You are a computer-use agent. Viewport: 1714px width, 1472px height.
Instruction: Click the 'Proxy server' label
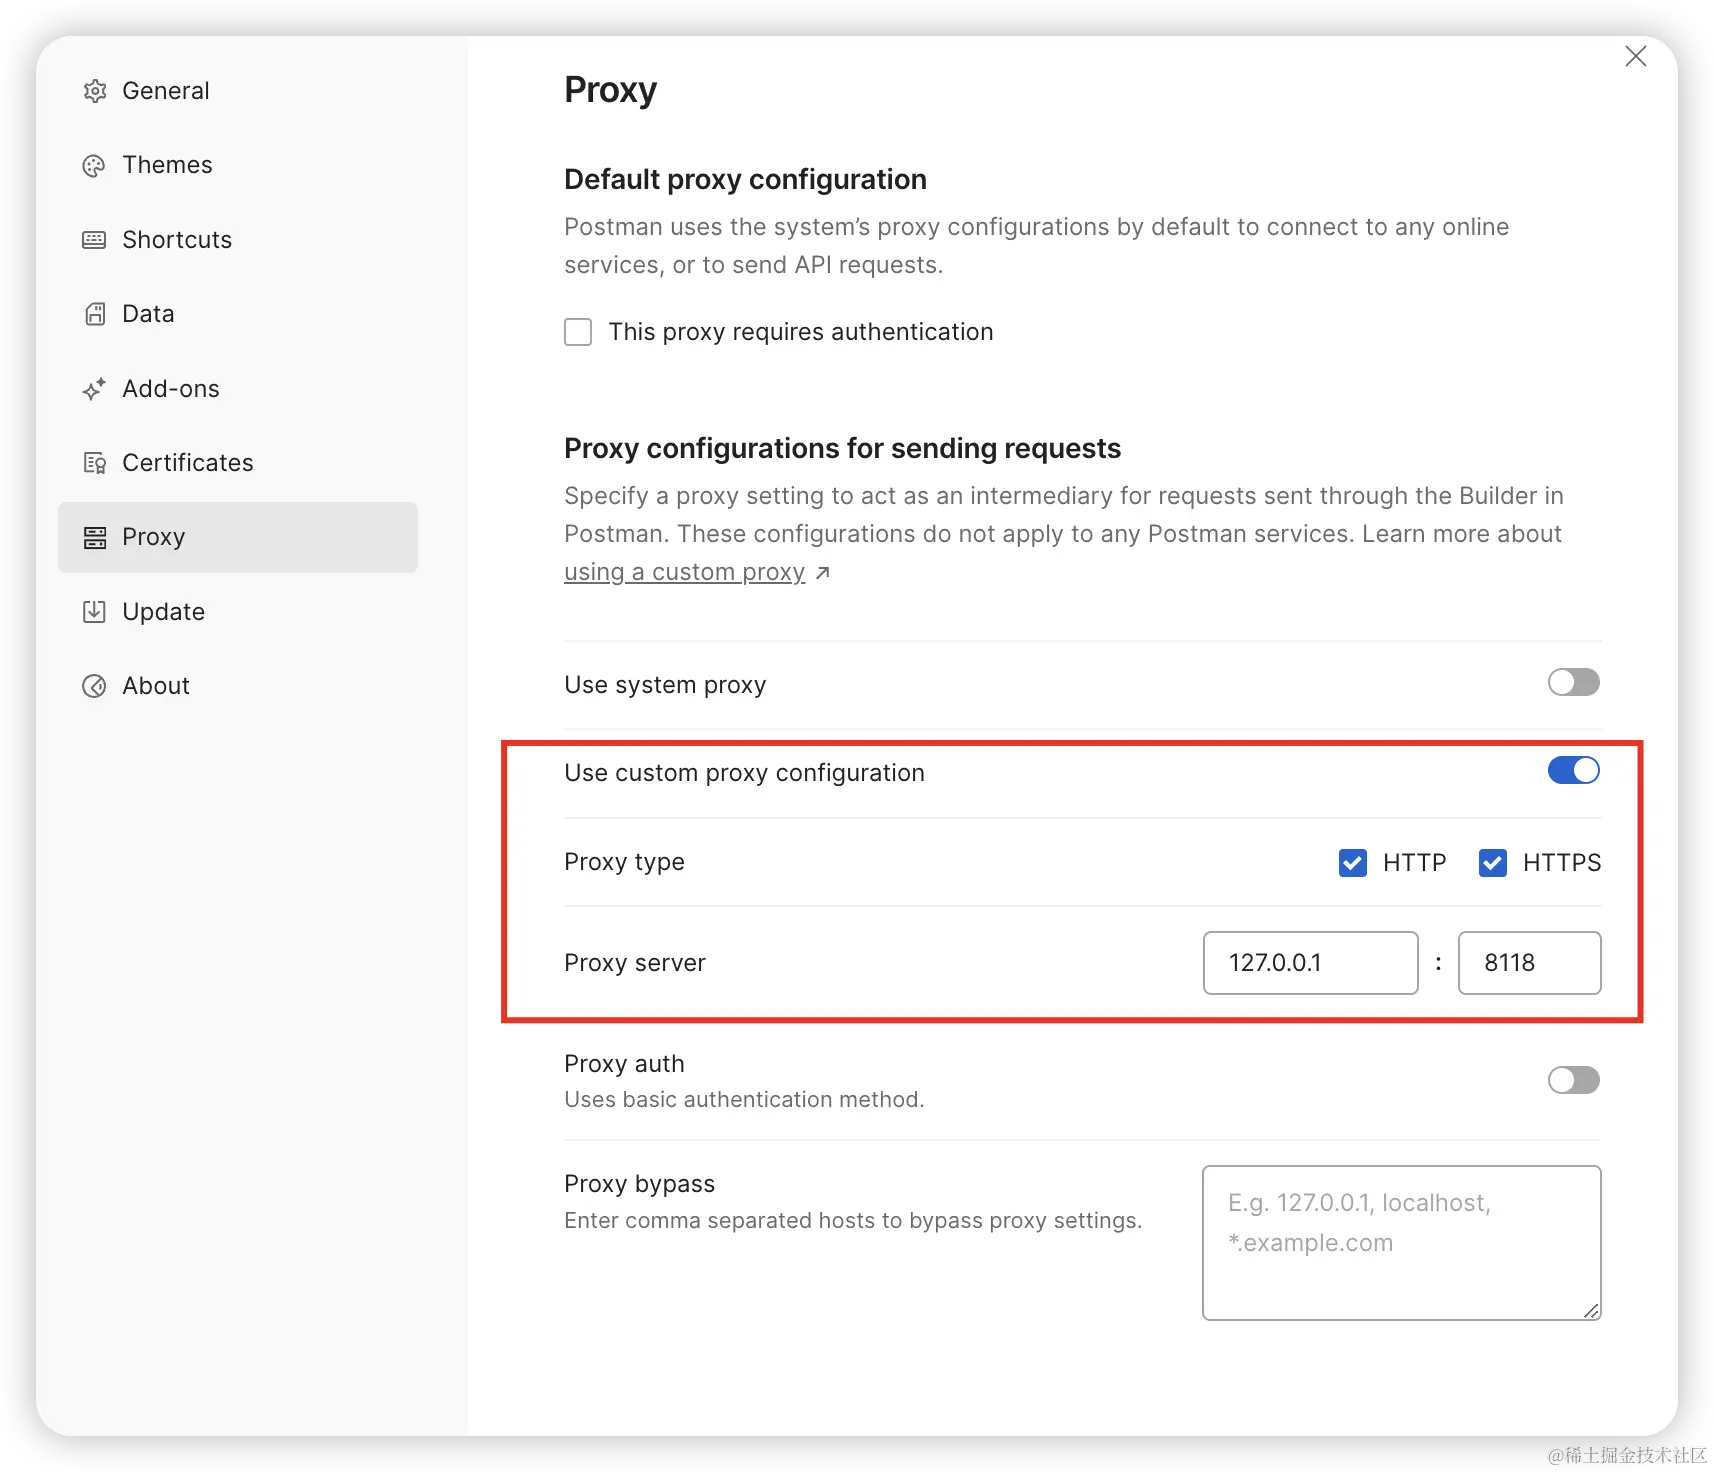[635, 963]
